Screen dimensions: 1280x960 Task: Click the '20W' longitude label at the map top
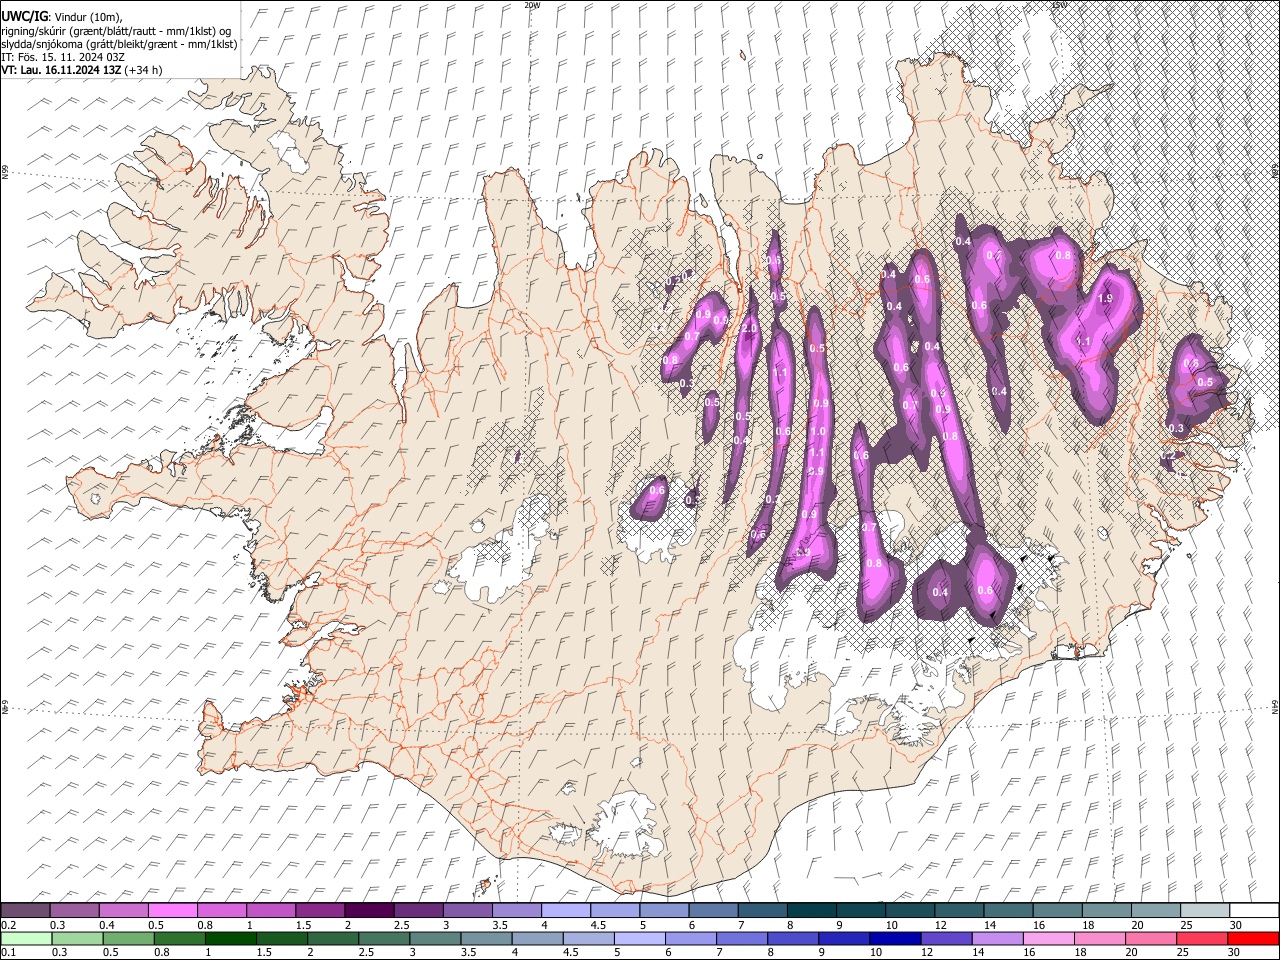[x=532, y=5]
